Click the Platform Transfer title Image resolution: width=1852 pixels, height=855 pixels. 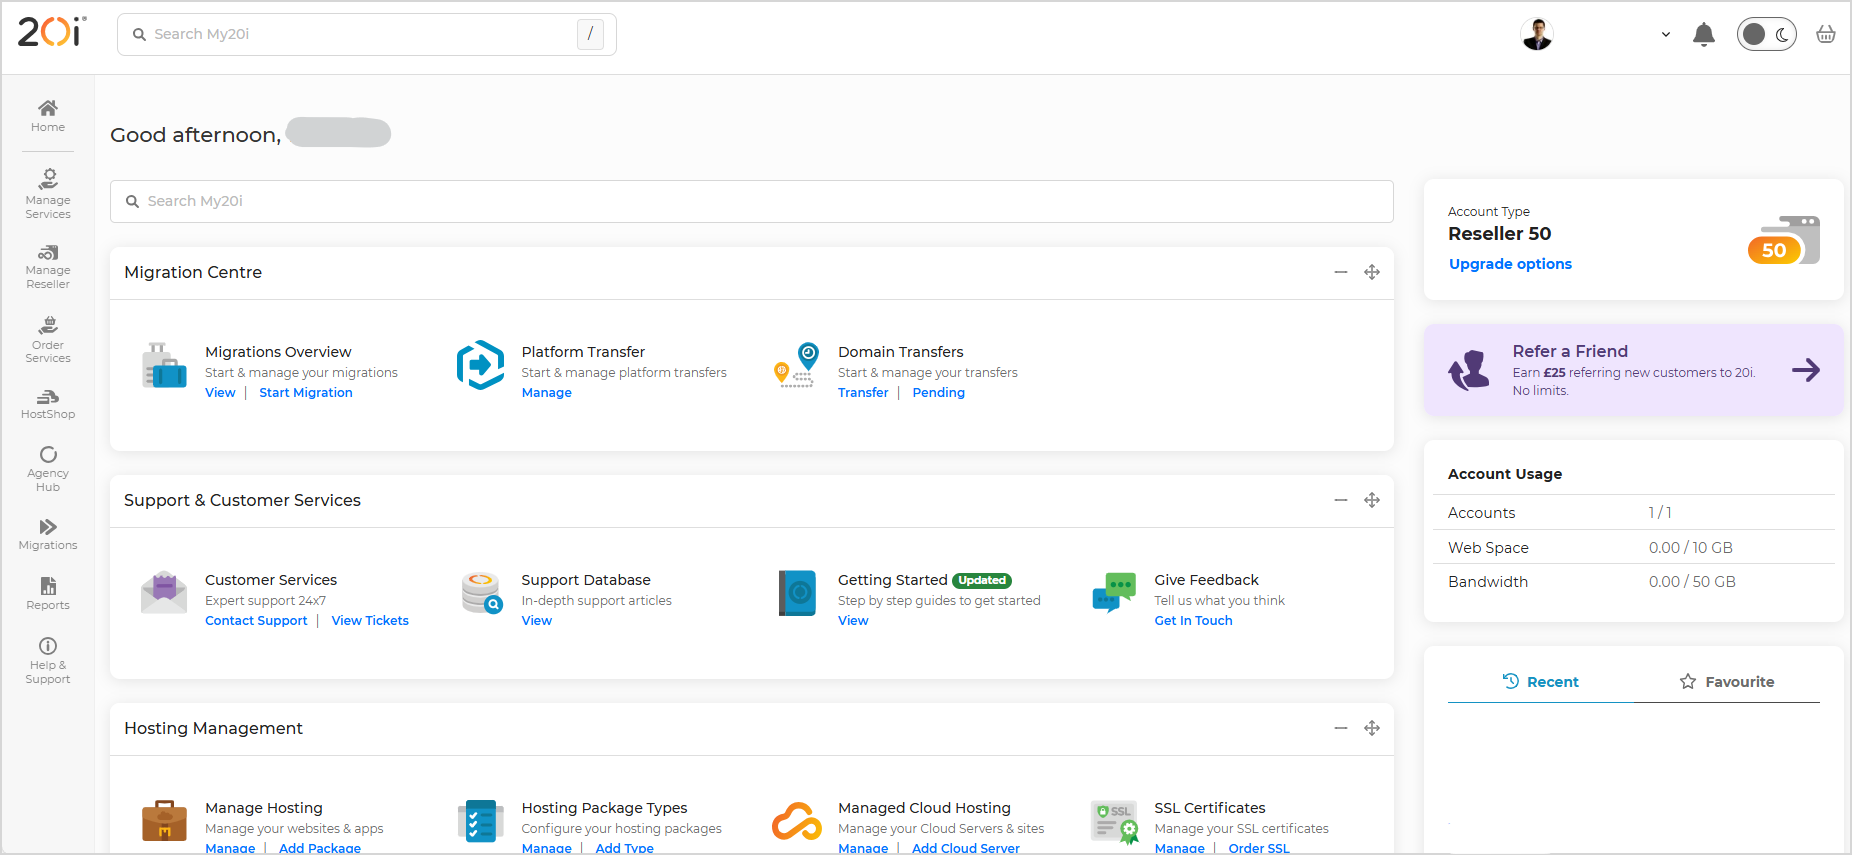click(x=583, y=352)
